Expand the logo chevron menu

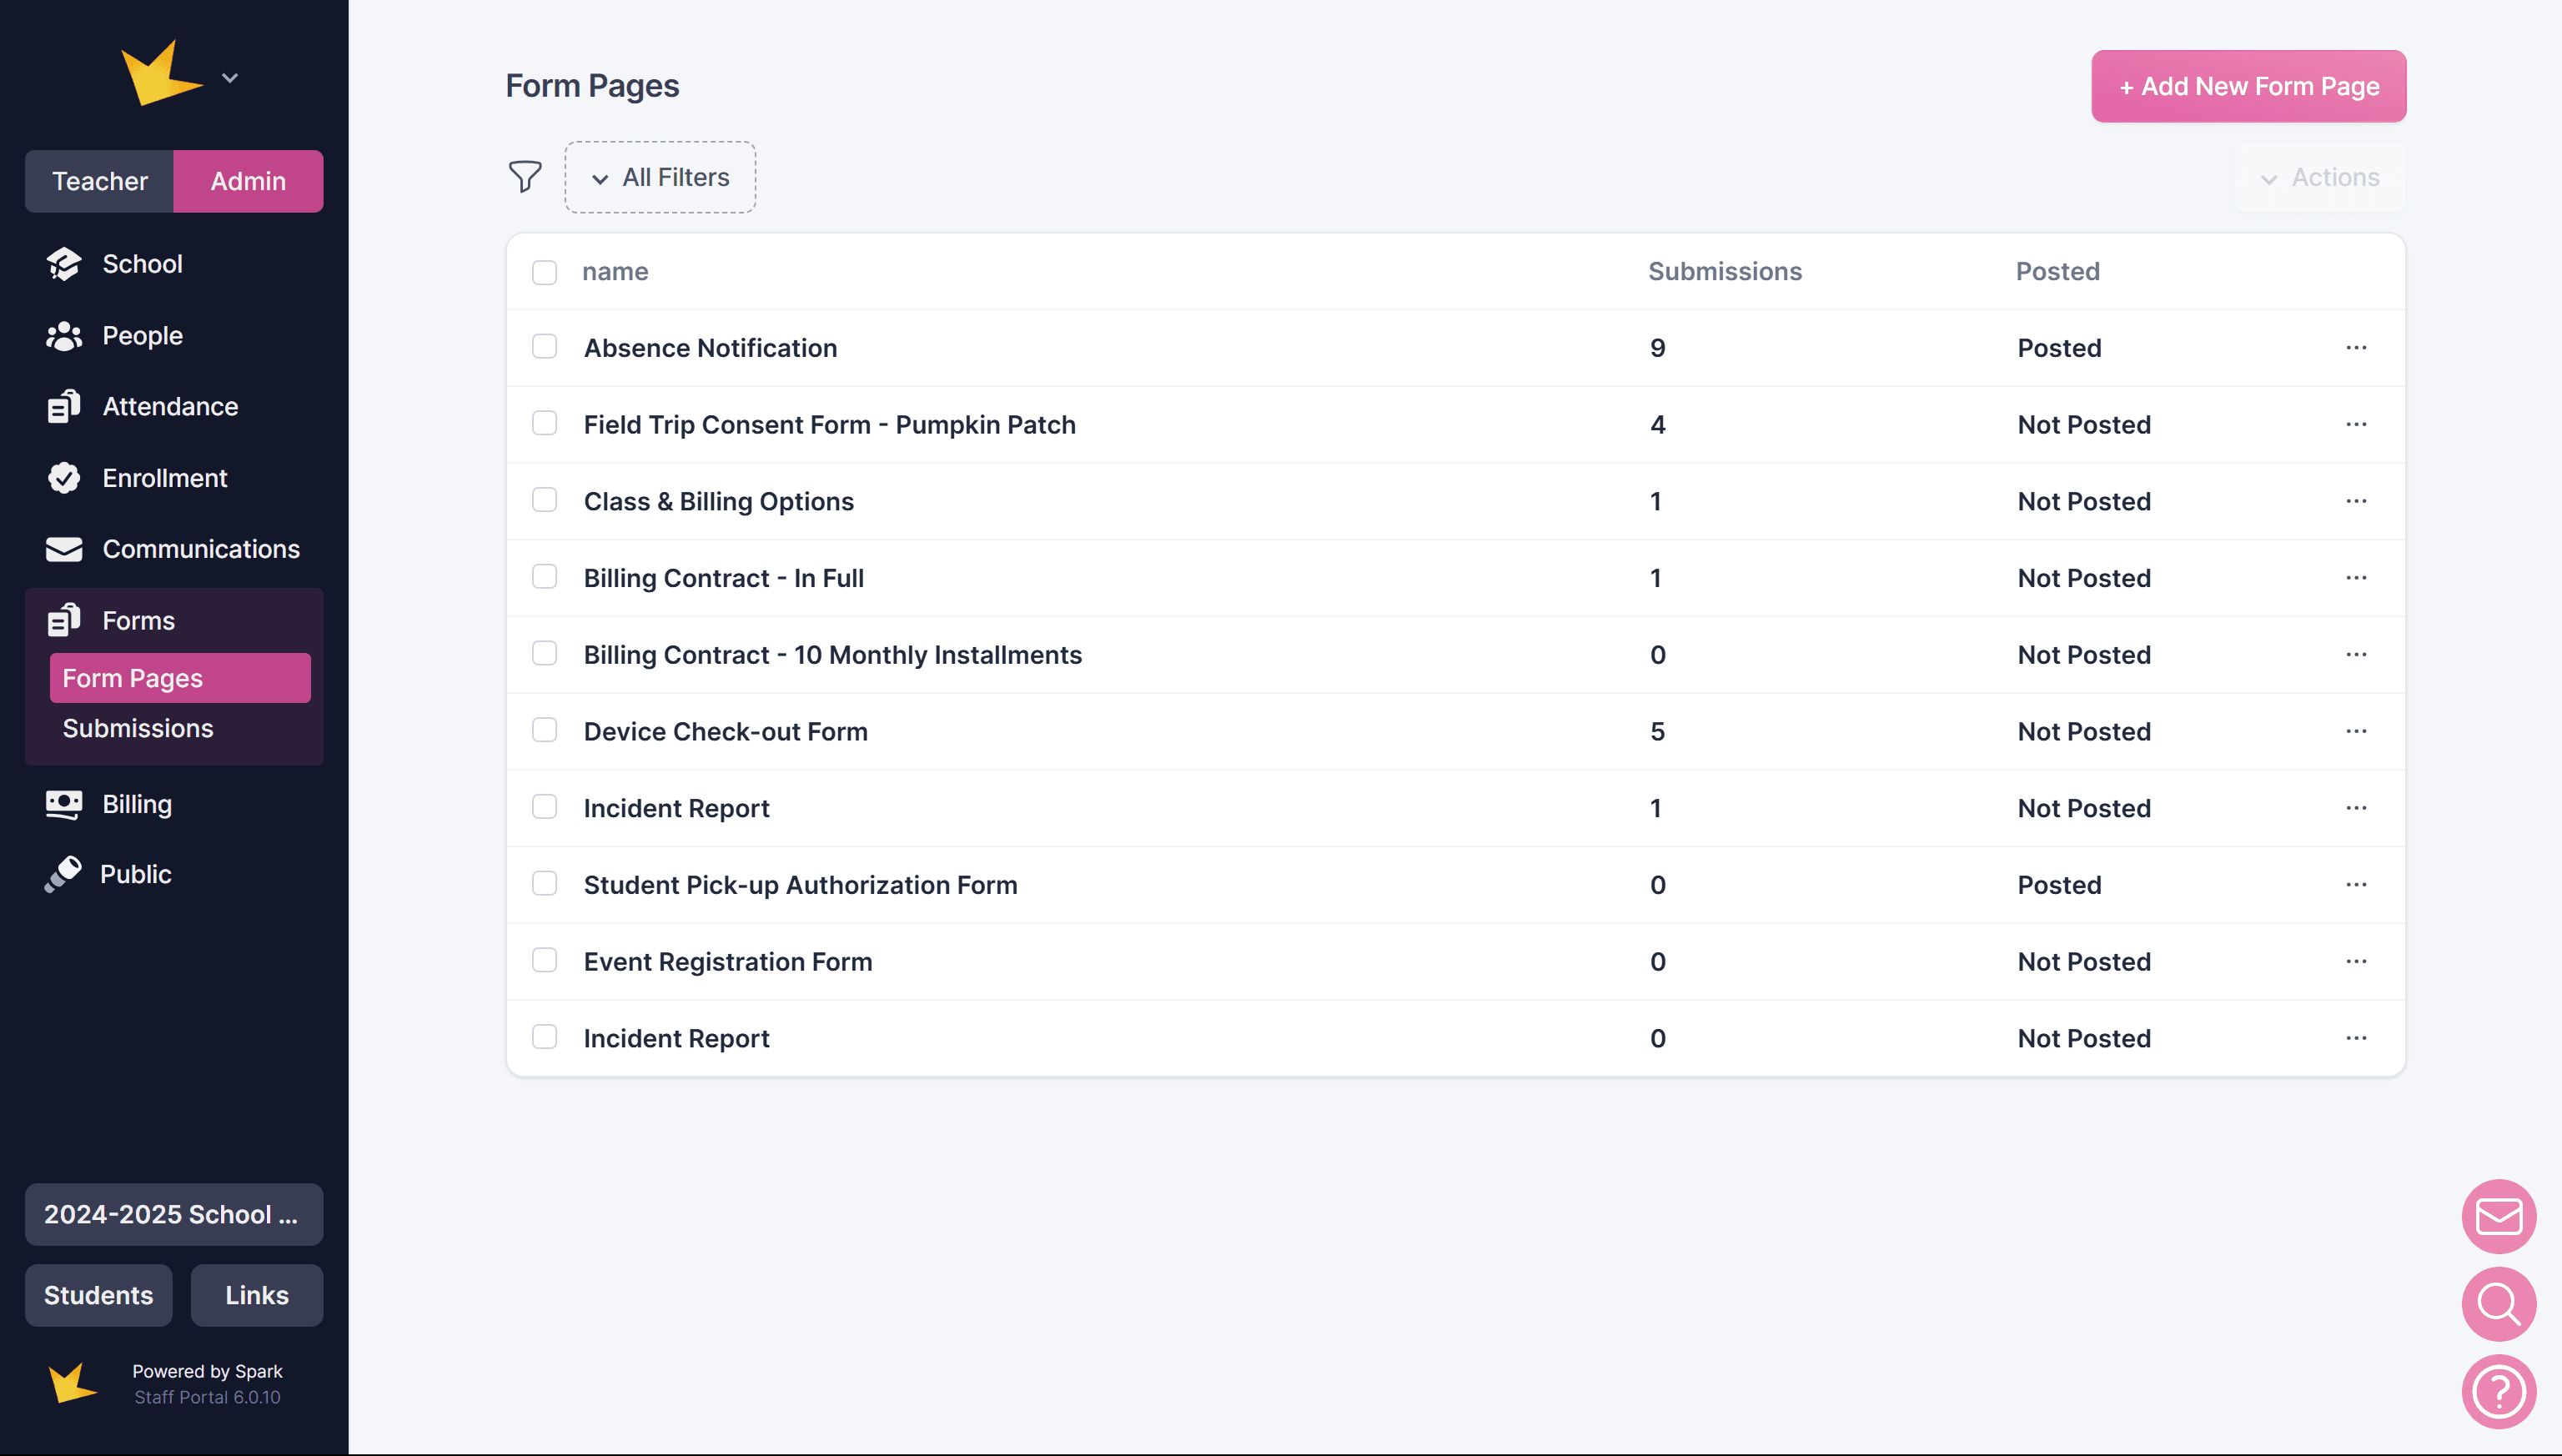230,78
